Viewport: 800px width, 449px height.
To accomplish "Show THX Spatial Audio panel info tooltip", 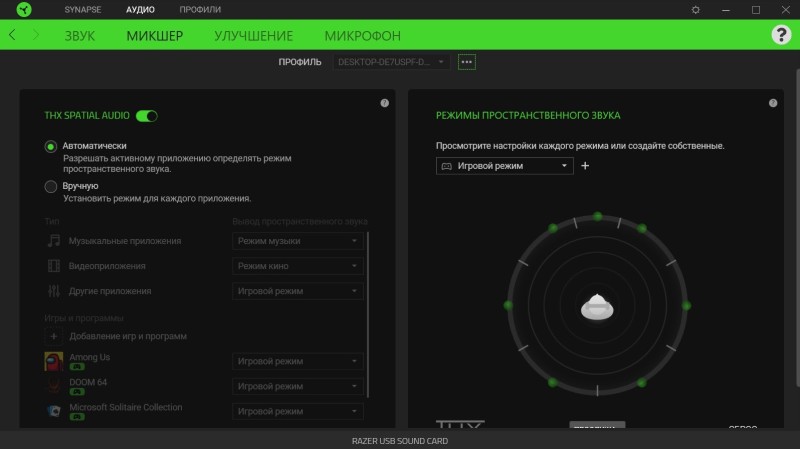I will click(x=385, y=103).
